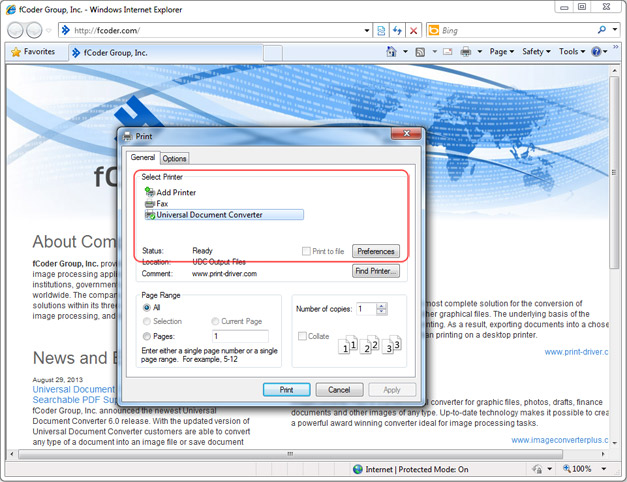
Task: Switch to the General tab
Action: 143,158
